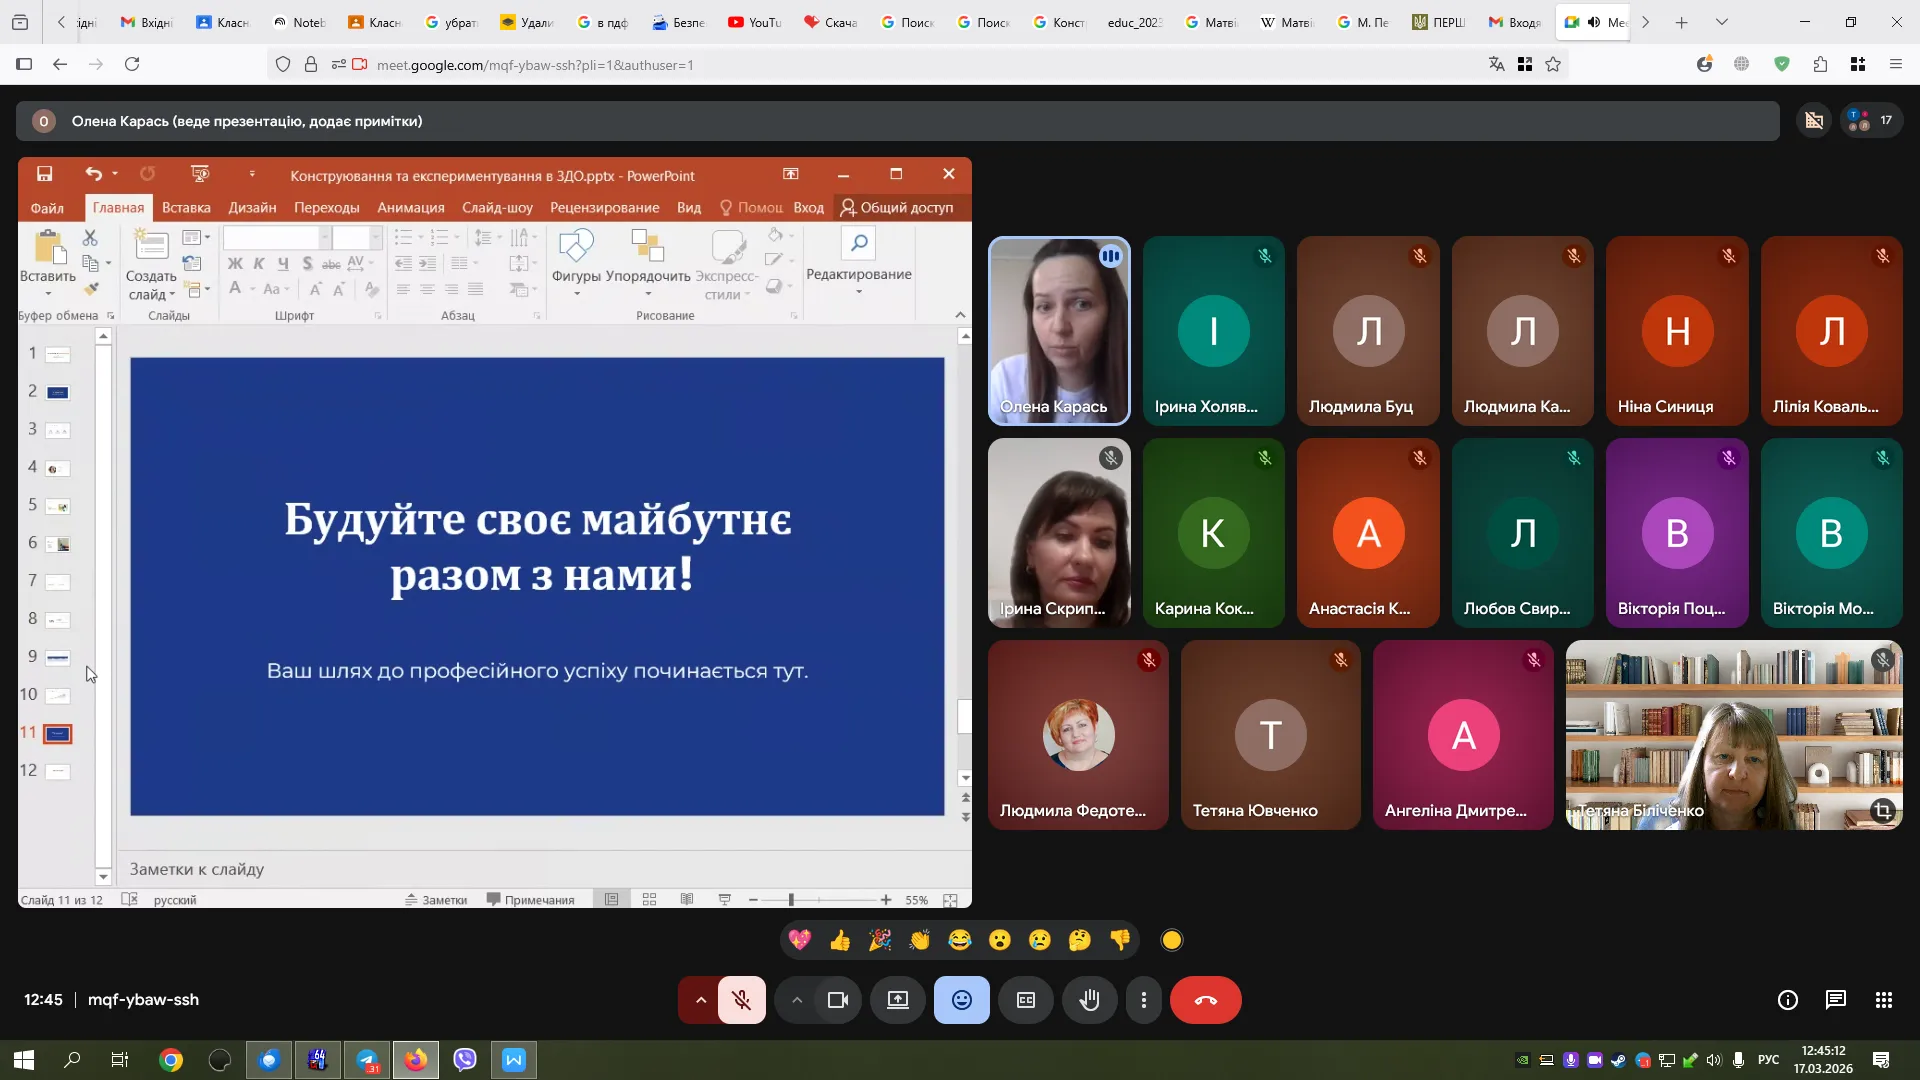The image size is (1920, 1080).
Task: Open the participants list showing 17
Action: point(1870,121)
